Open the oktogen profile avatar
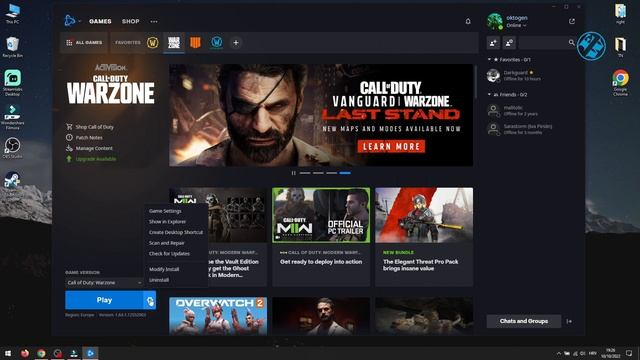This screenshot has height=360, width=640. pyautogui.click(x=495, y=21)
